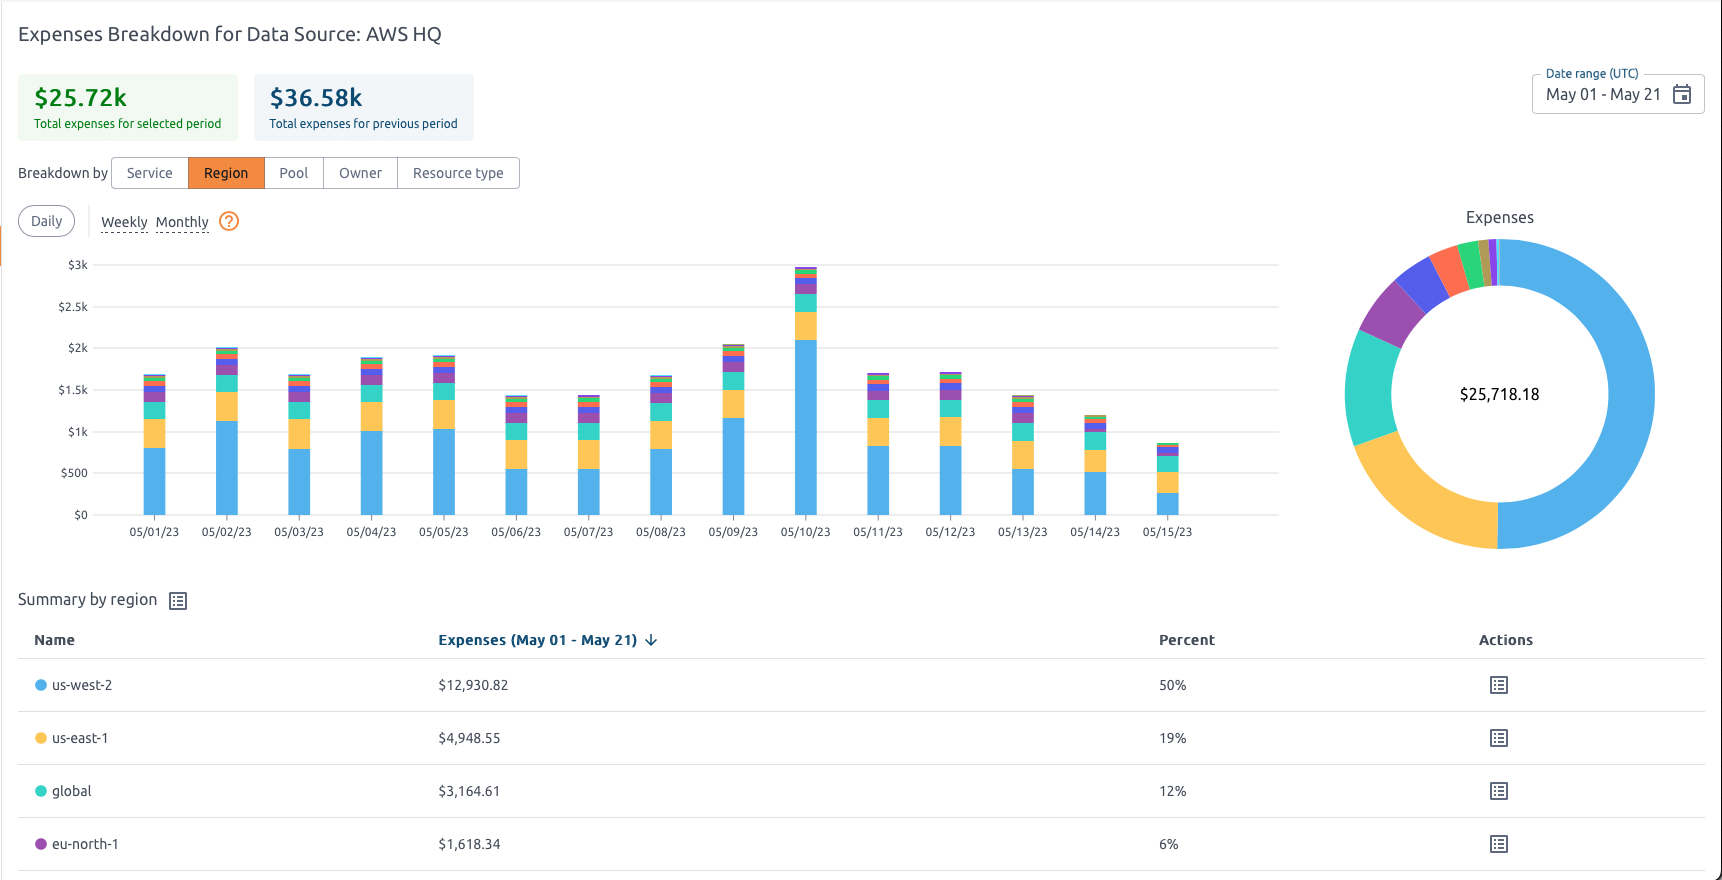Image resolution: width=1722 pixels, height=880 pixels.
Task: Open the date range calendar icon
Action: 1682,94
